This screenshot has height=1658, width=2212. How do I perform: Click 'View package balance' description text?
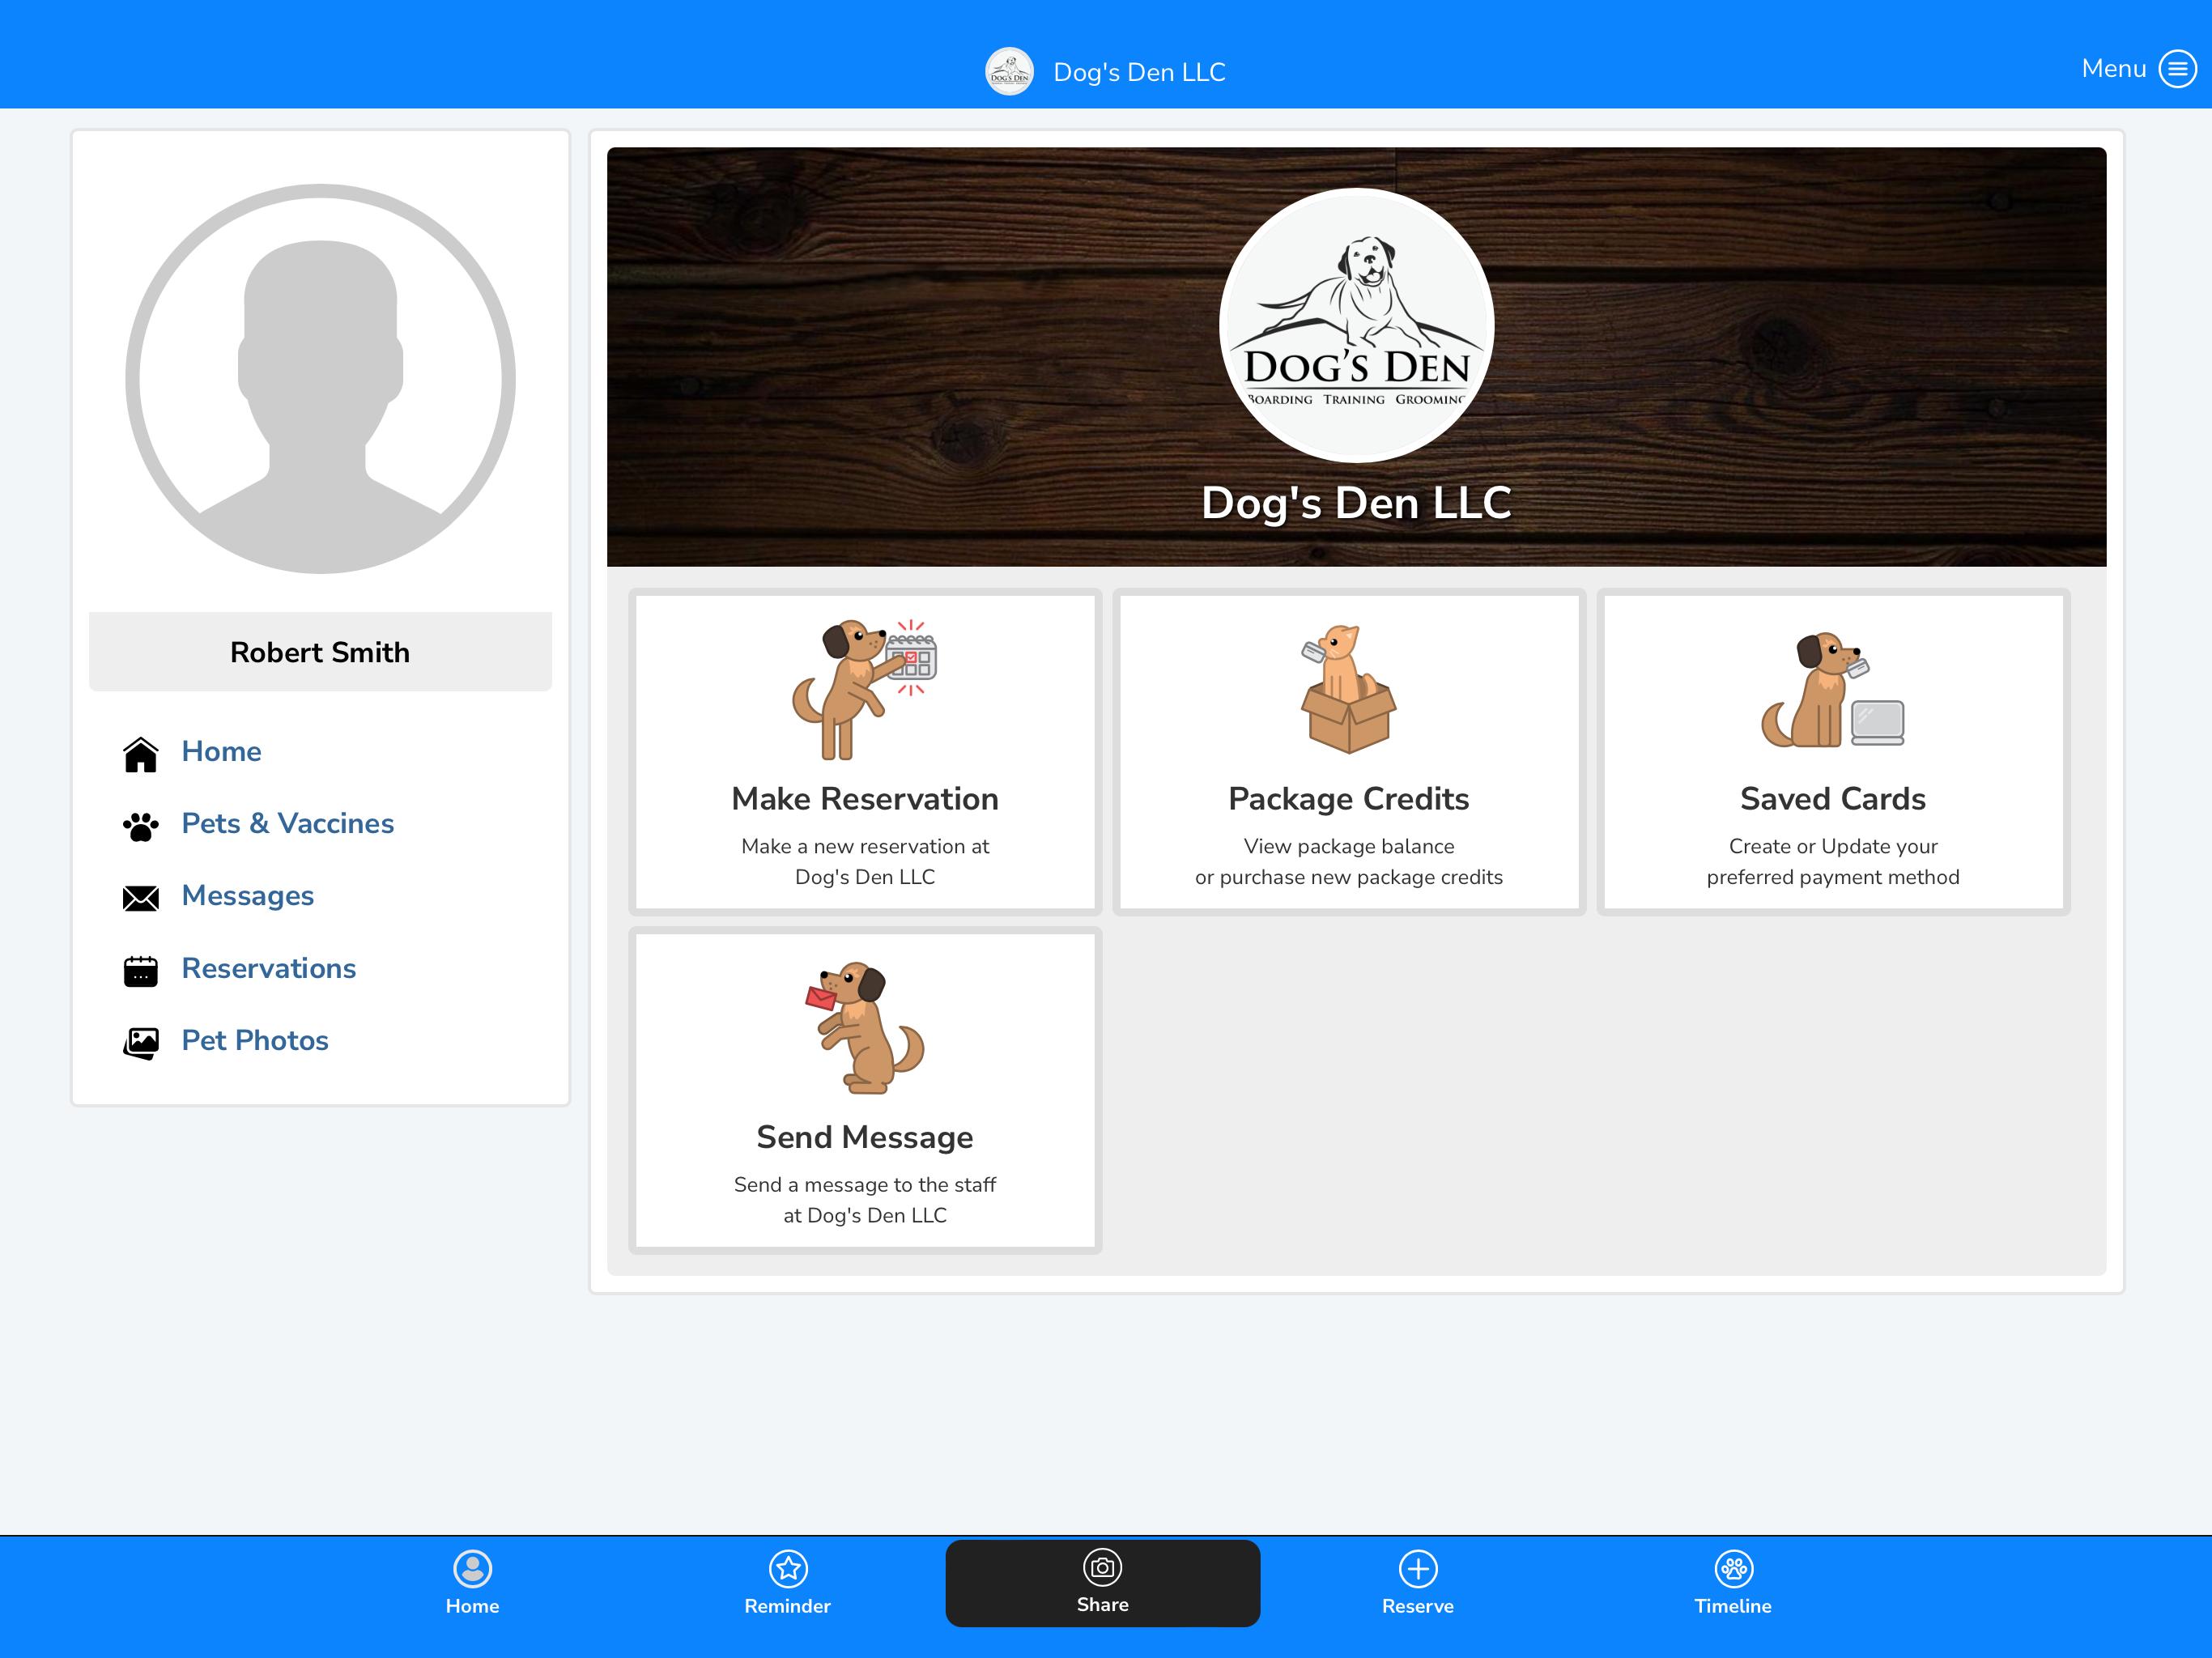pyautogui.click(x=1349, y=846)
